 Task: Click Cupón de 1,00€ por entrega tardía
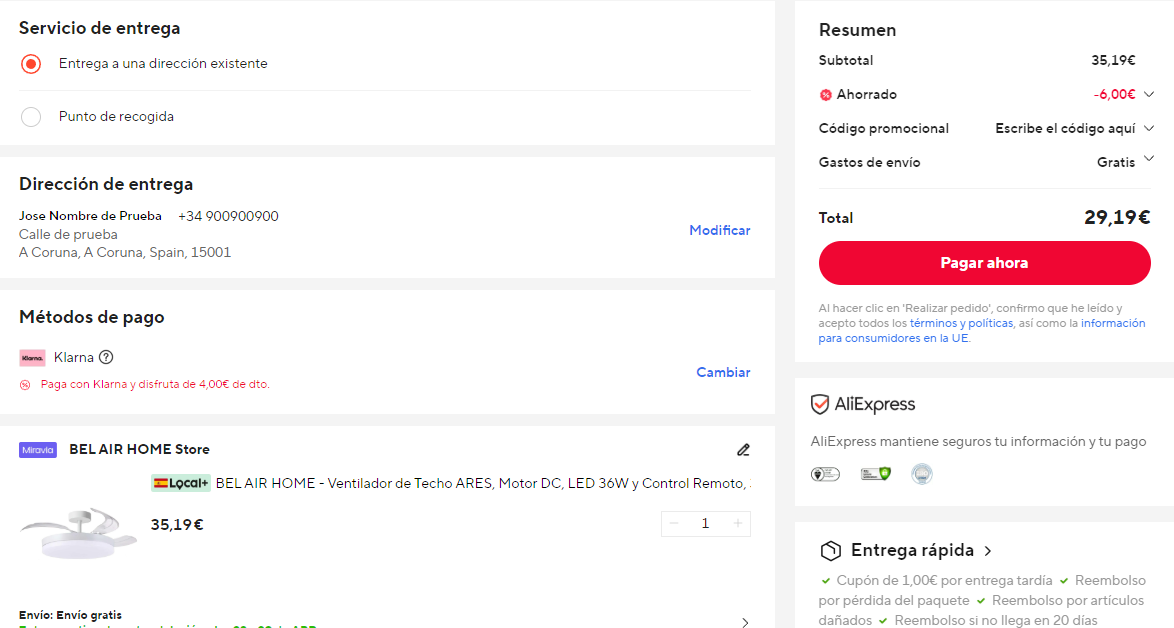pos(946,581)
